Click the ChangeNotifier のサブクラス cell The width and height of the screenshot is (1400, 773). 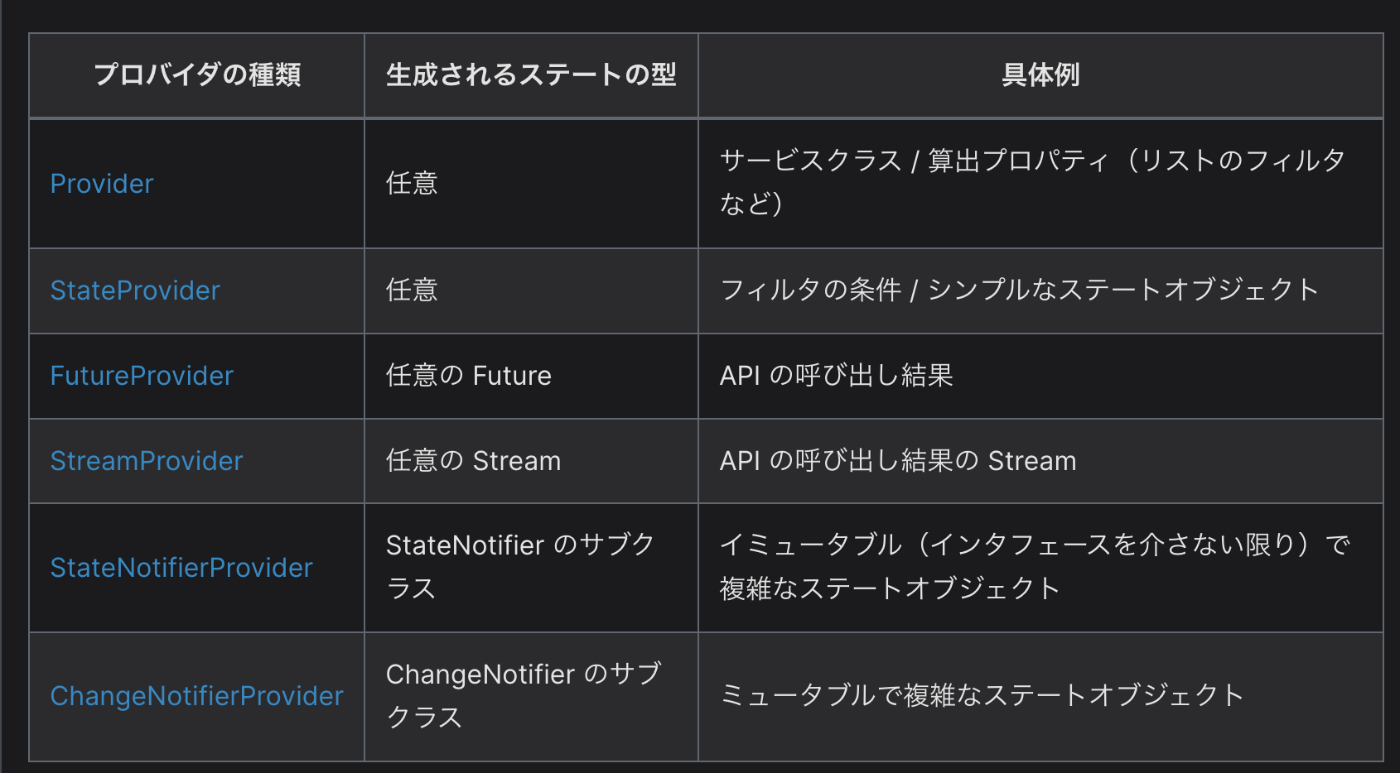531,696
